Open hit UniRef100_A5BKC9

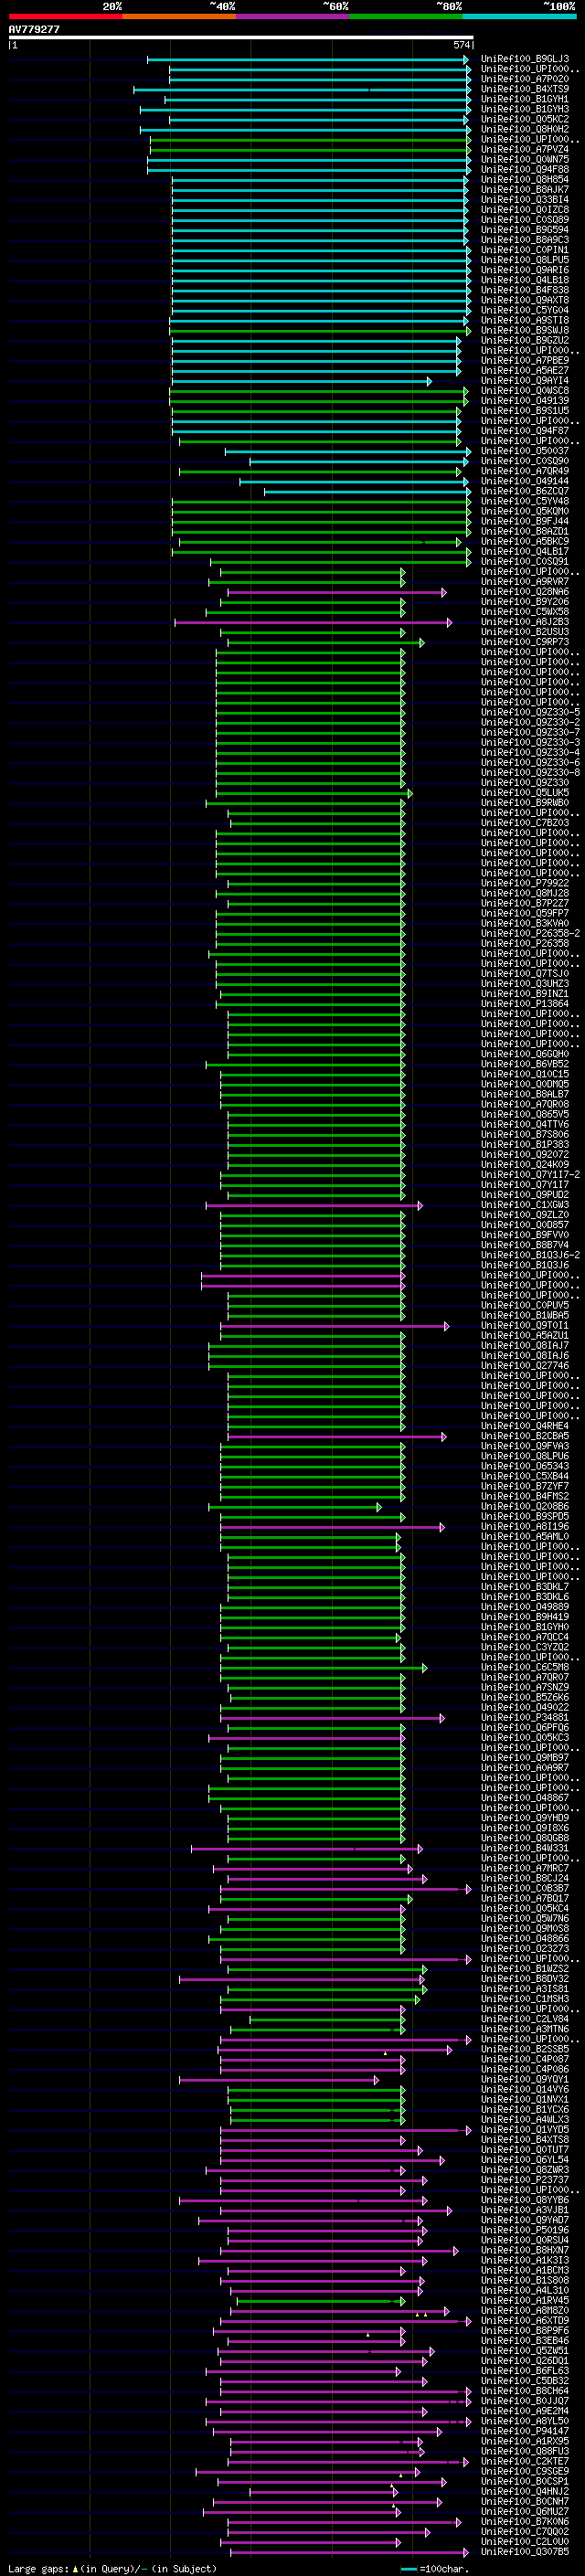(525, 541)
